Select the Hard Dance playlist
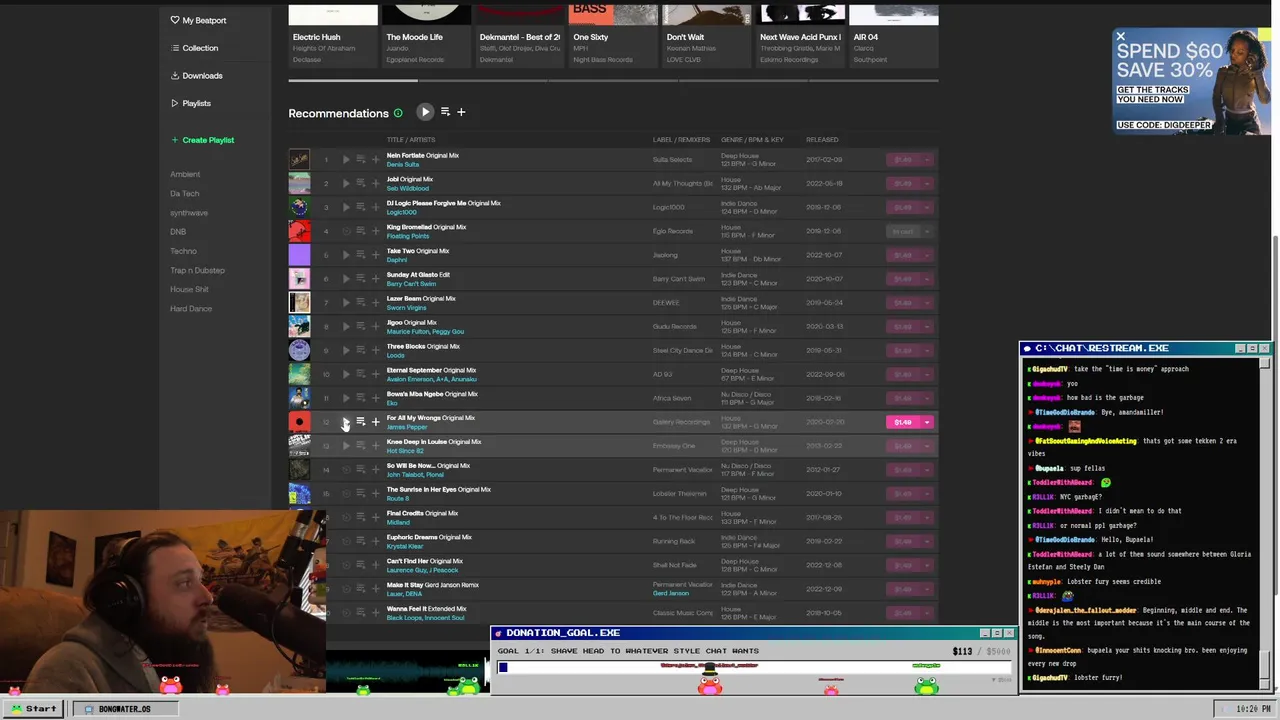This screenshot has width=1280, height=720. (x=191, y=308)
